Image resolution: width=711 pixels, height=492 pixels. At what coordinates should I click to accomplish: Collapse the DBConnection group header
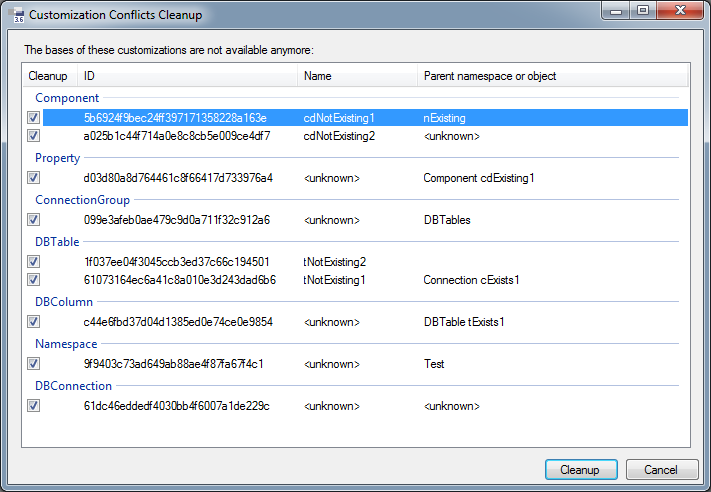73,386
